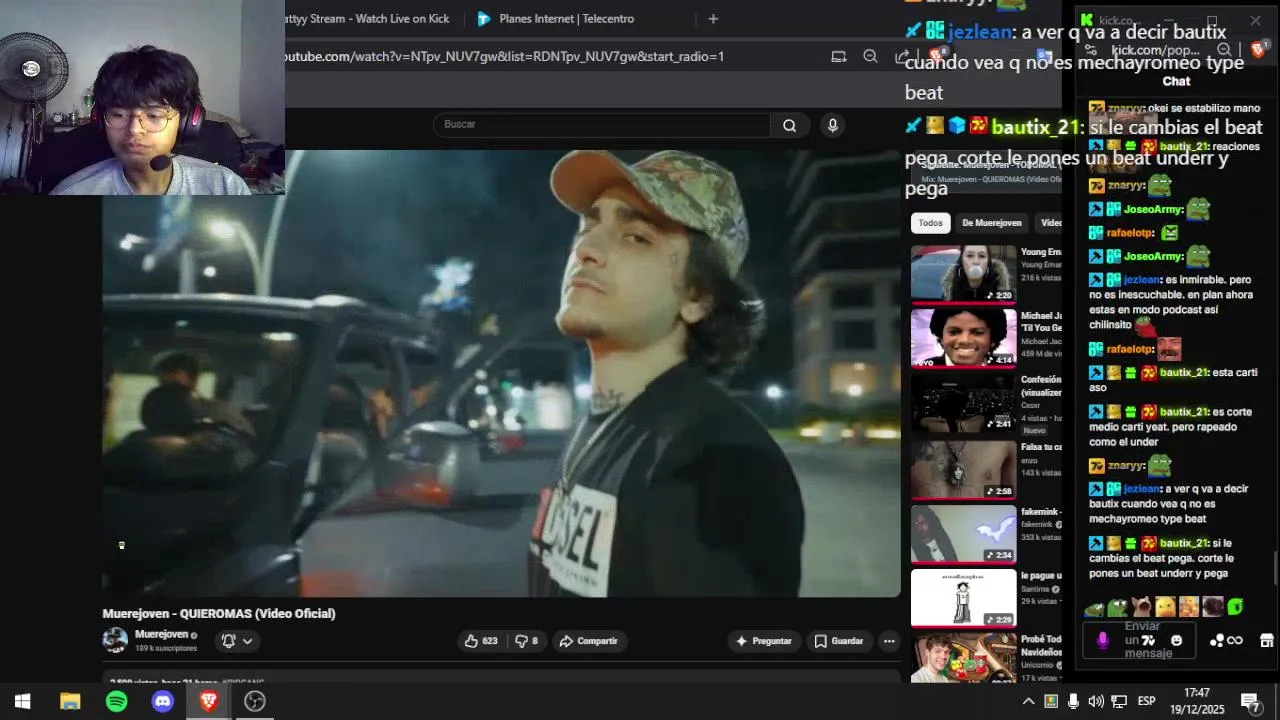Select the Todos filter chip
This screenshot has height=720, width=1280.
(930, 223)
